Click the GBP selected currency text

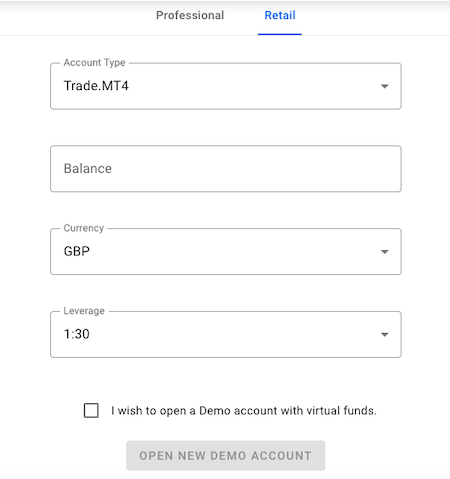77,251
